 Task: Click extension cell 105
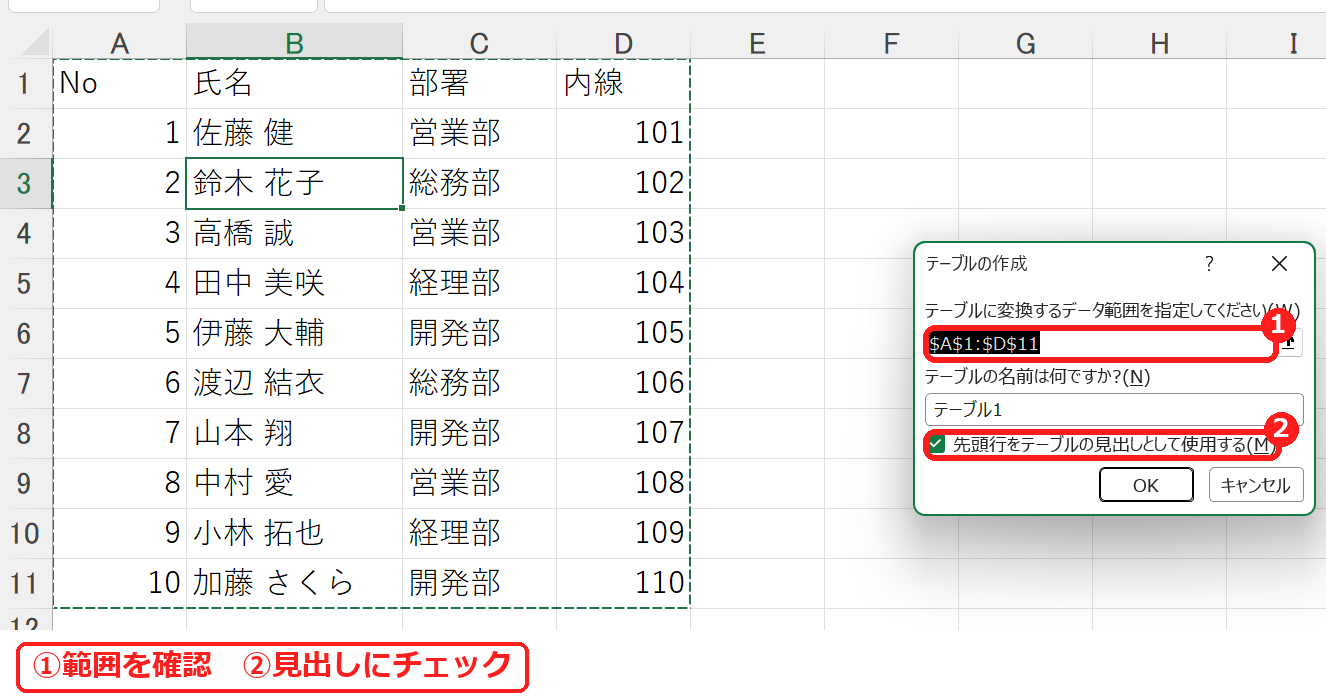click(623, 333)
